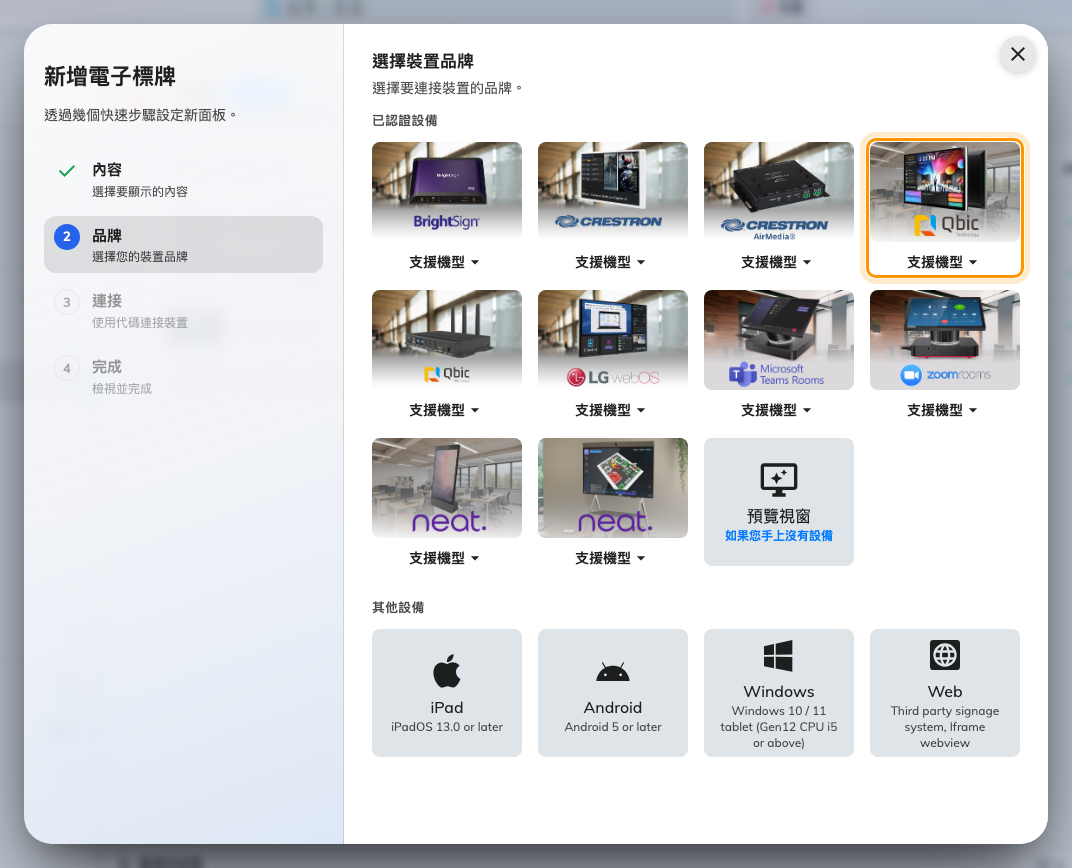The image size is (1072, 868).
Task: Select the LG webOS brand card
Action: (x=613, y=340)
